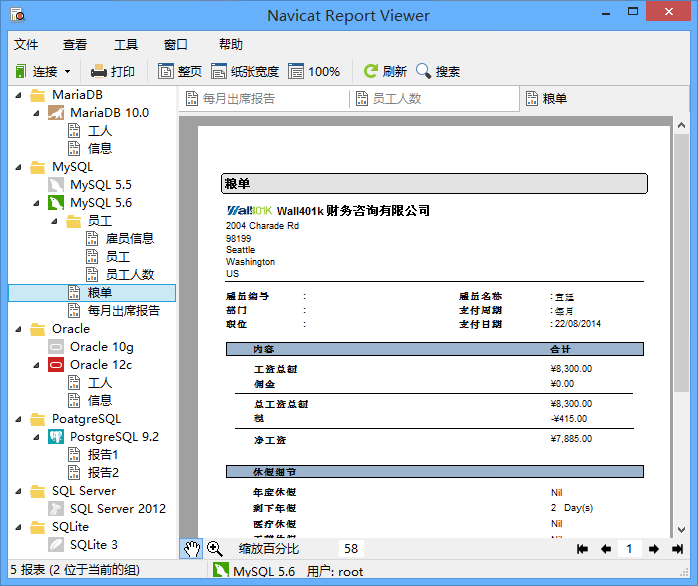Click the 刷新 refresh icon
This screenshot has width=698, height=586.
pyautogui.click(x=370, y=71)
